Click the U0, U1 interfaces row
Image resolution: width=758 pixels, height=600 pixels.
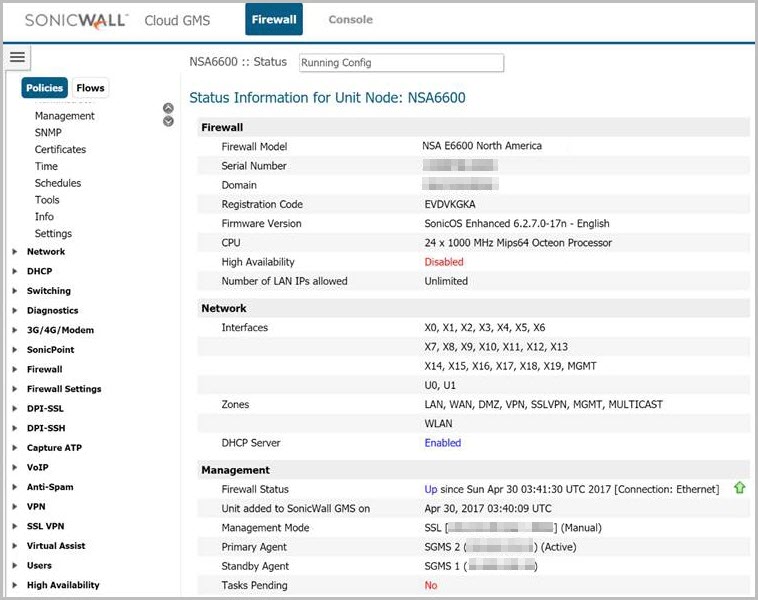[440, 385]
